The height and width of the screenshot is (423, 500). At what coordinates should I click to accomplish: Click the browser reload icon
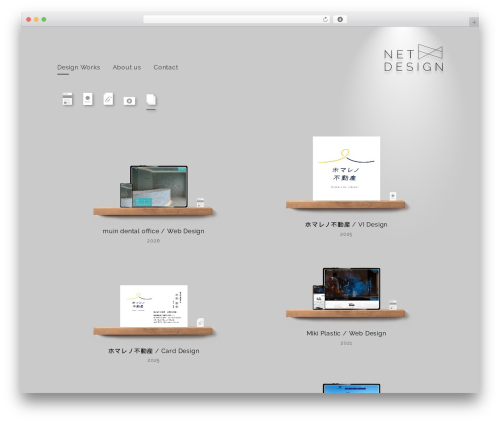point(325,19)
